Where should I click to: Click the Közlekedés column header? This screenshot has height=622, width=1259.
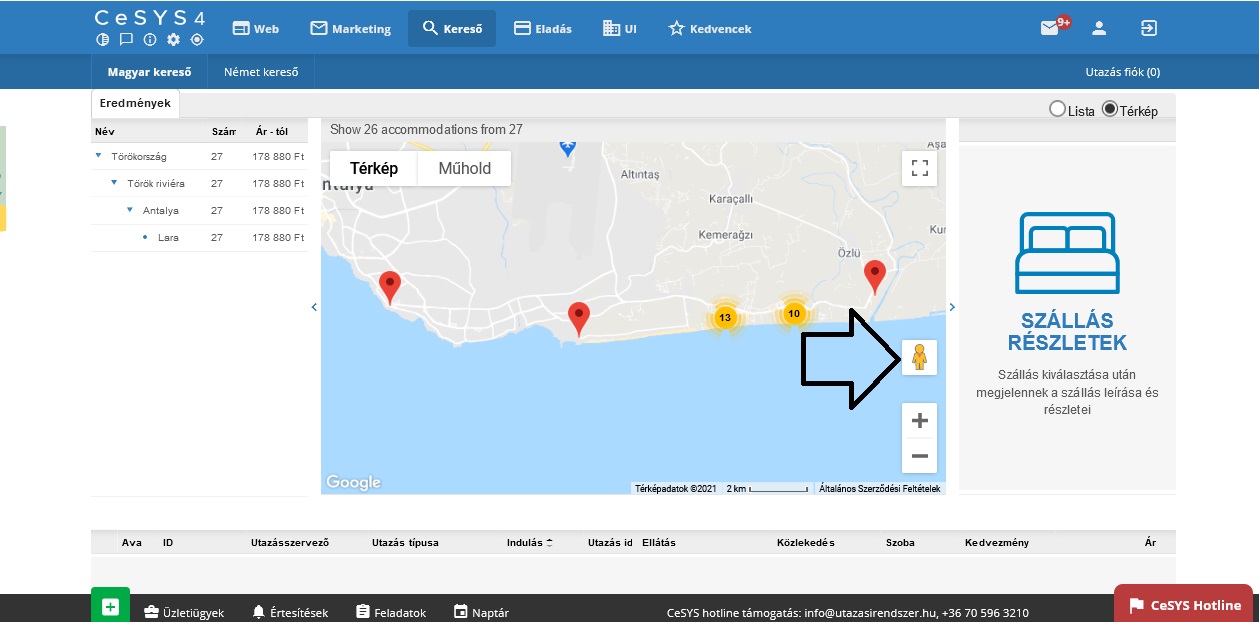coord(805,543)
